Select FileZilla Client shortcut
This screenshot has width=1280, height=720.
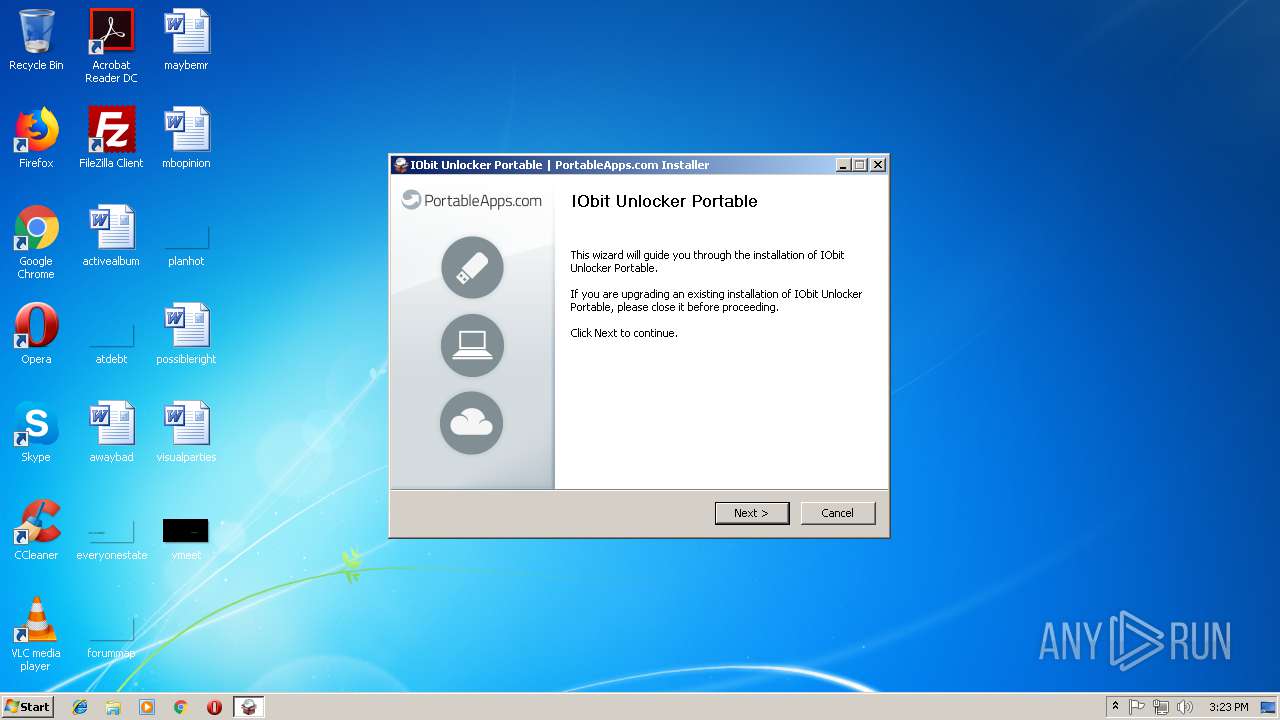click(x=111, y=138)
